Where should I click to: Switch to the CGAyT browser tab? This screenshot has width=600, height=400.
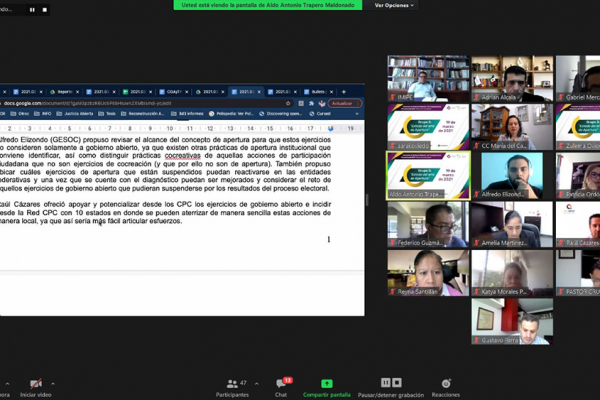click(x=173, y=92)
